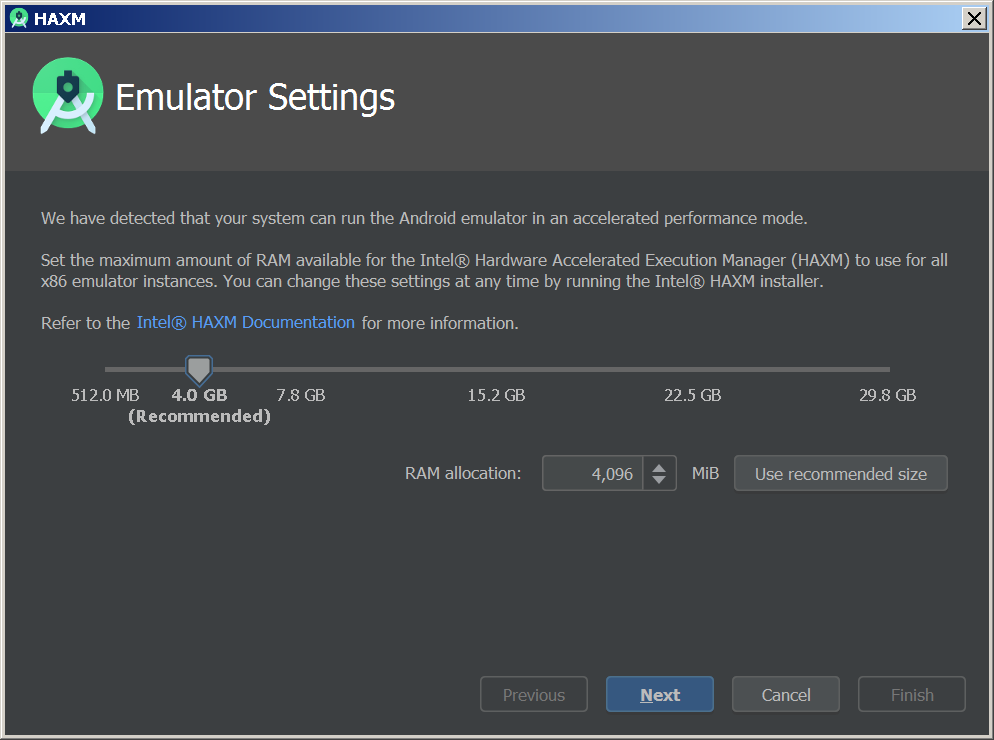The image size is (994, 740).
Task: Decrease RAM allocation with the down arrow
Action: pos(659,480)
